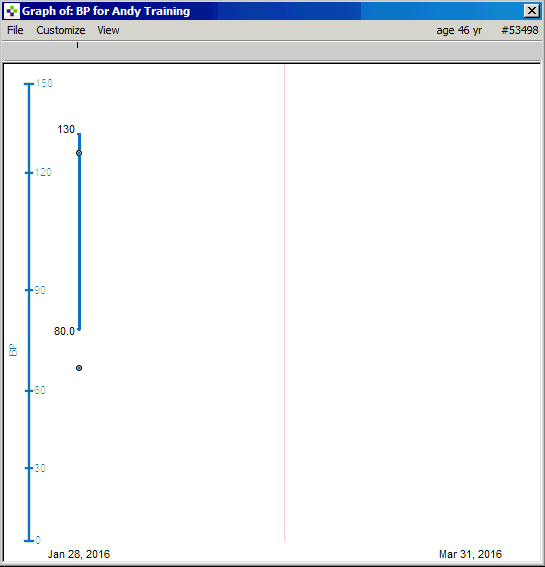Click the small timeline tick in gray bar

point(77,45)
